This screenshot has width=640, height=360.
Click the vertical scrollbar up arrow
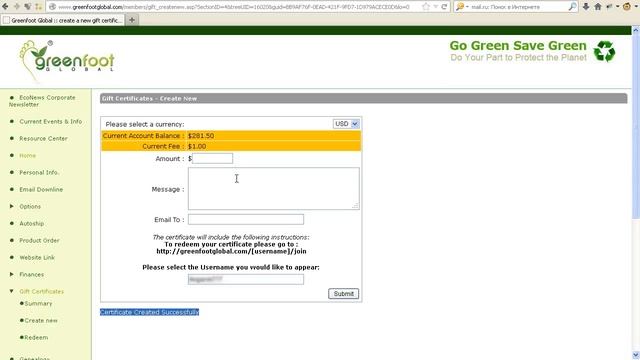coord(636,30)
